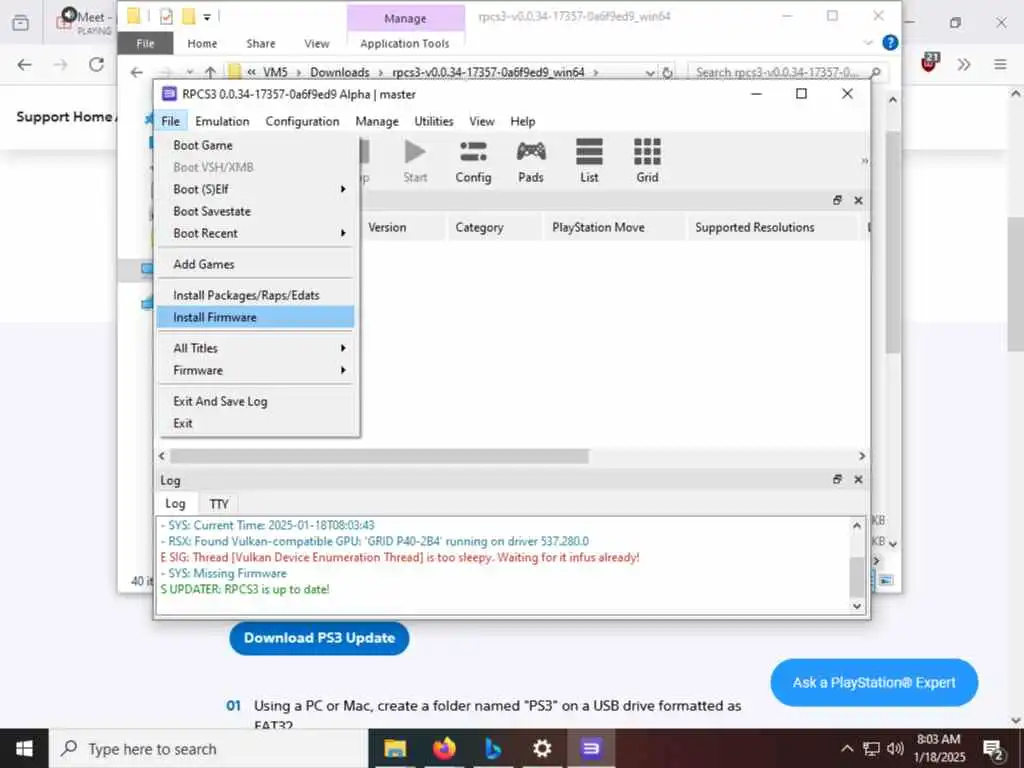This screenshot has height=768, width=1024.
Task: Click Download PS3 Update button
Action: 319,638
